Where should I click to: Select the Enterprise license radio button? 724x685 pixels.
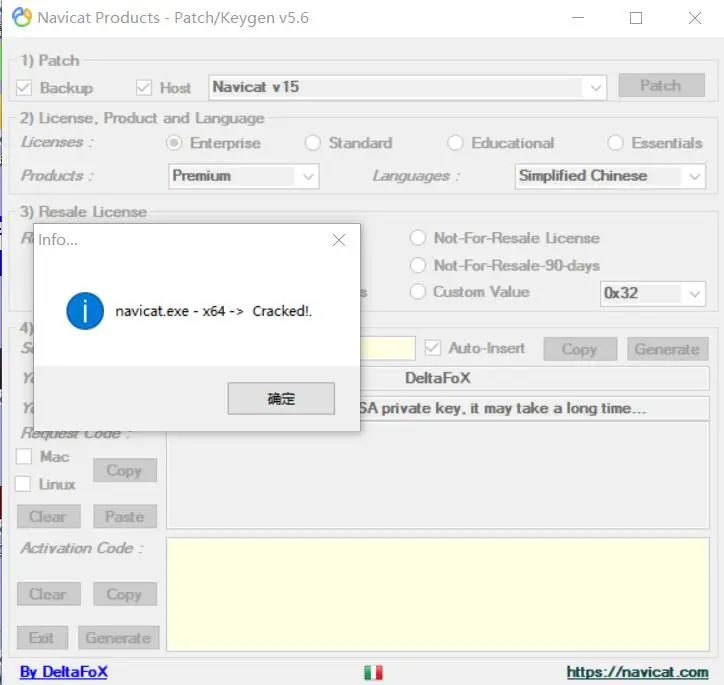[x=174, y=143]
